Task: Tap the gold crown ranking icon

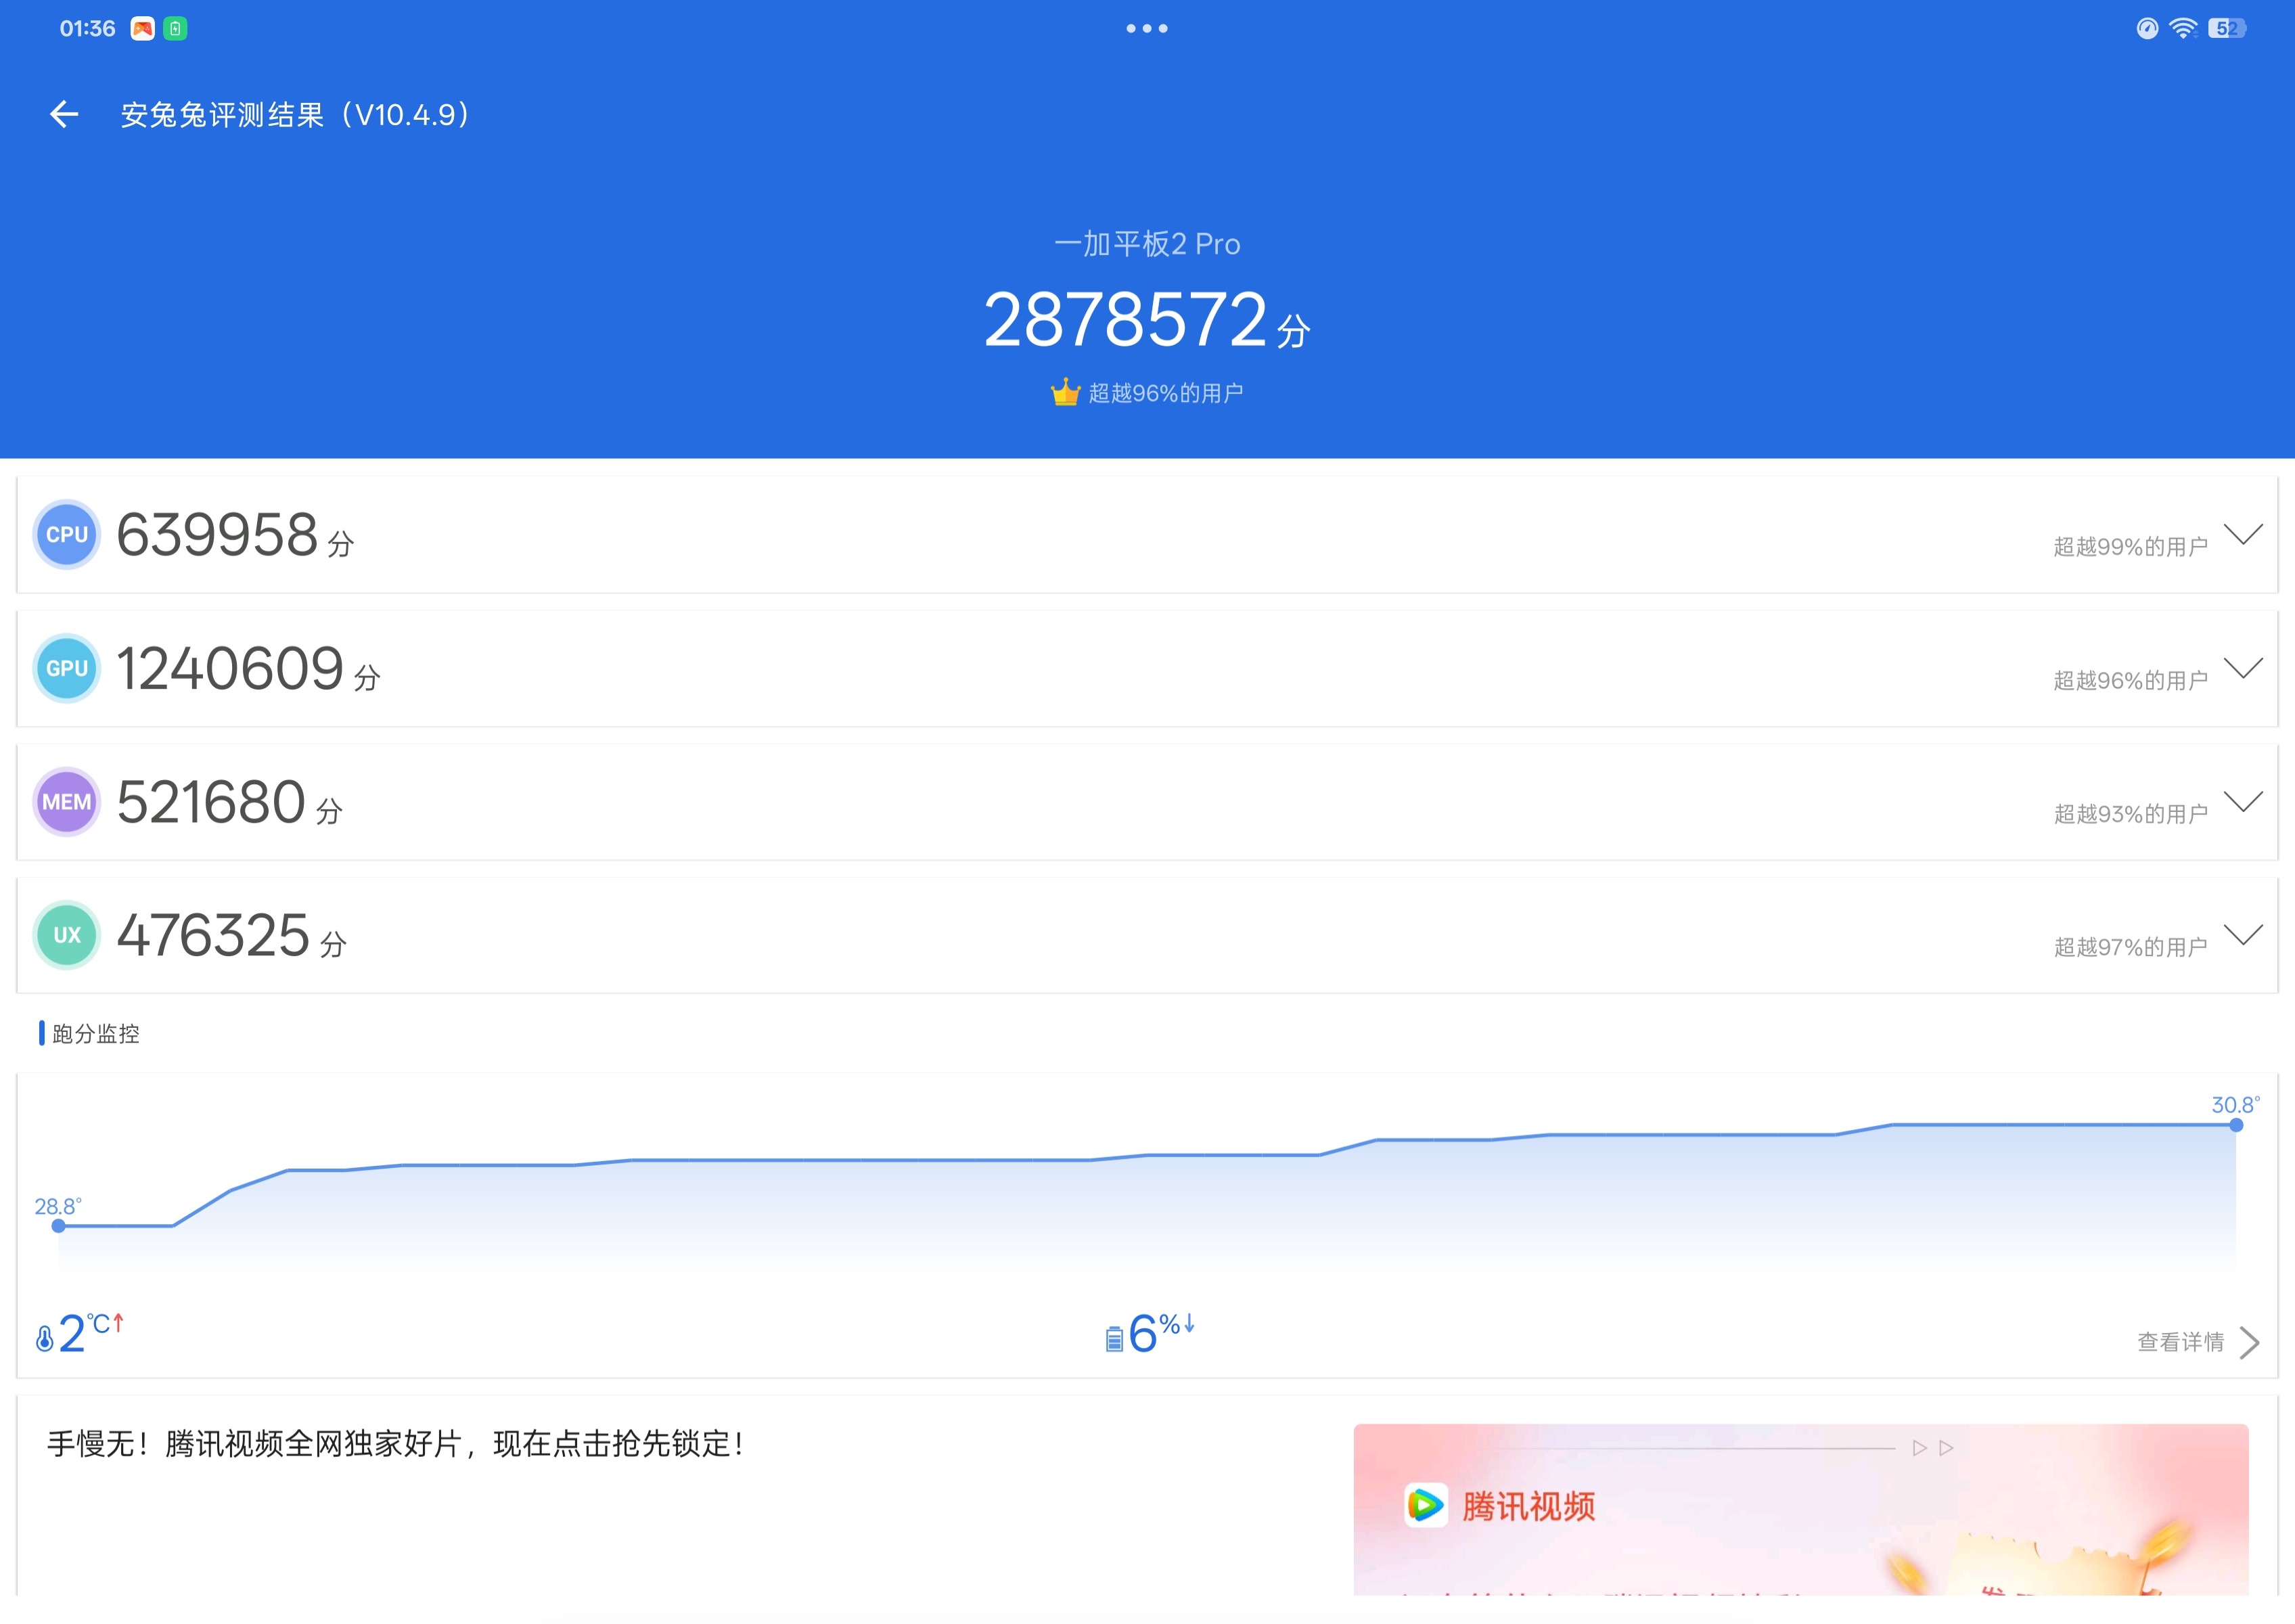Action: tap(1065, 392)
